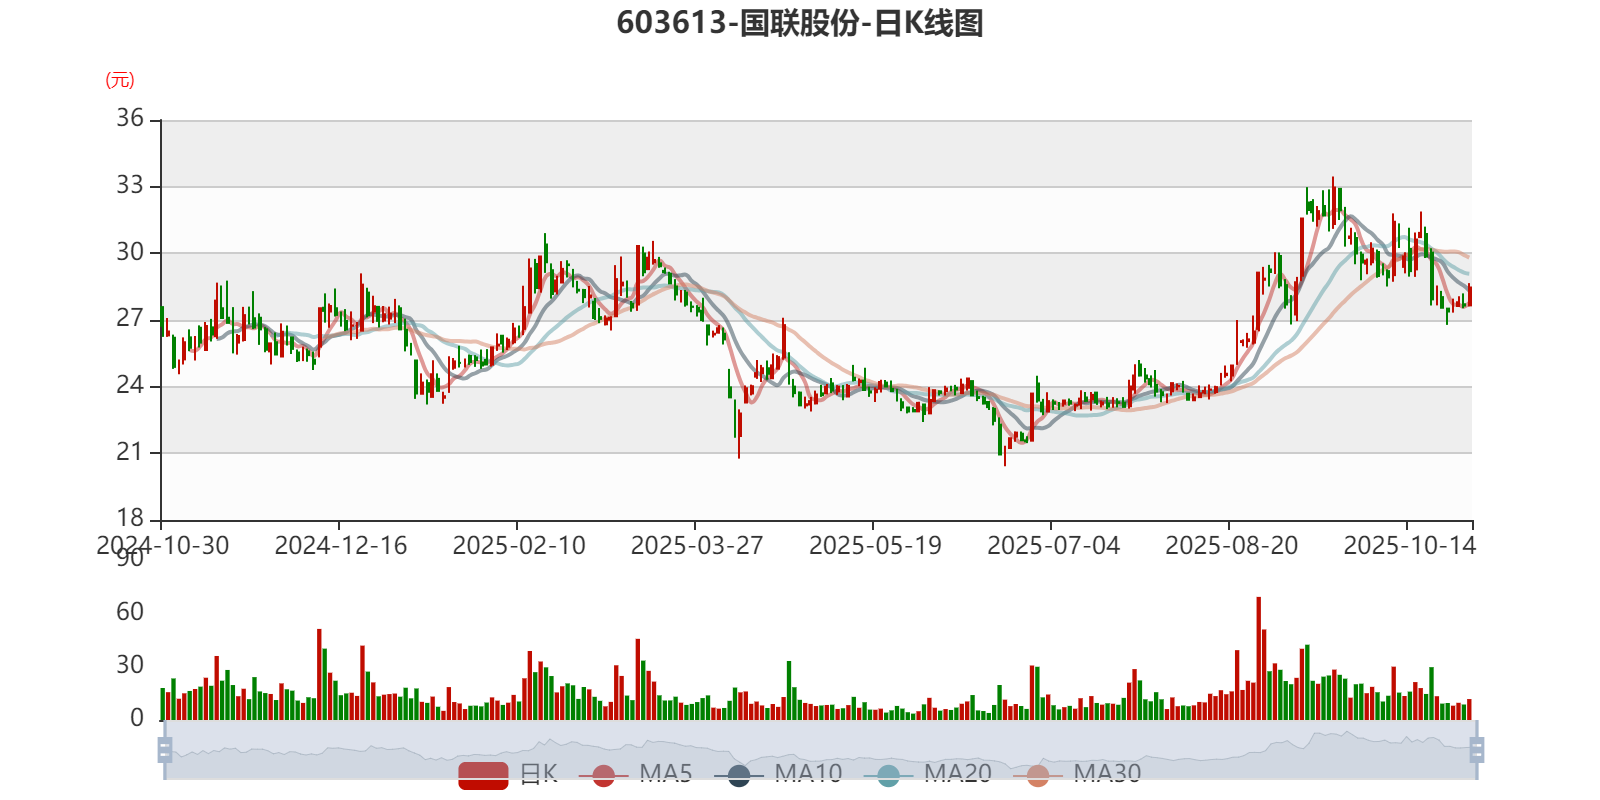Click the 27 price axis label
Screen dimensions: 1600x800
130,319
